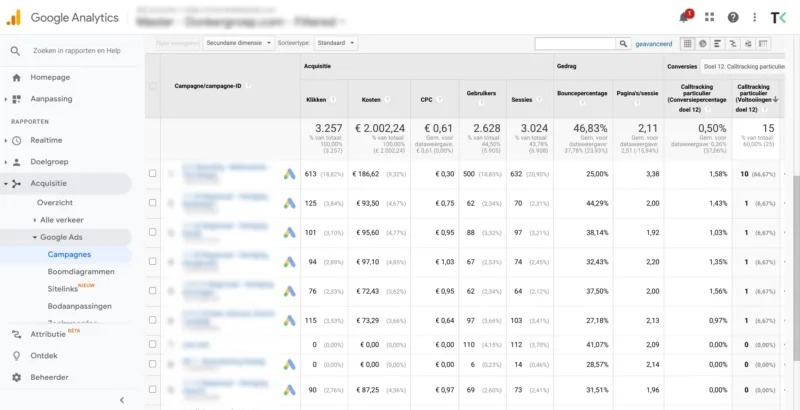Expand the Aanpassing section arrow
This screenshot has height=410, width=800.
click(x=6, y=99)
